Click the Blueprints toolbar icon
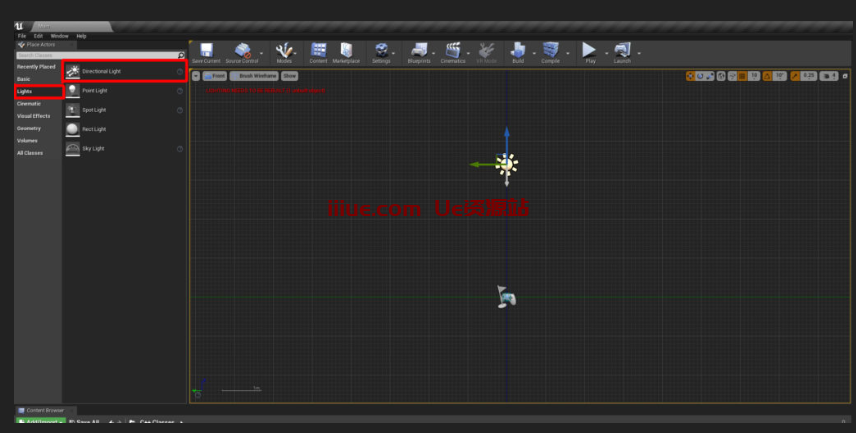This screenshot has height=433, width=856. (x=420, y=51)
